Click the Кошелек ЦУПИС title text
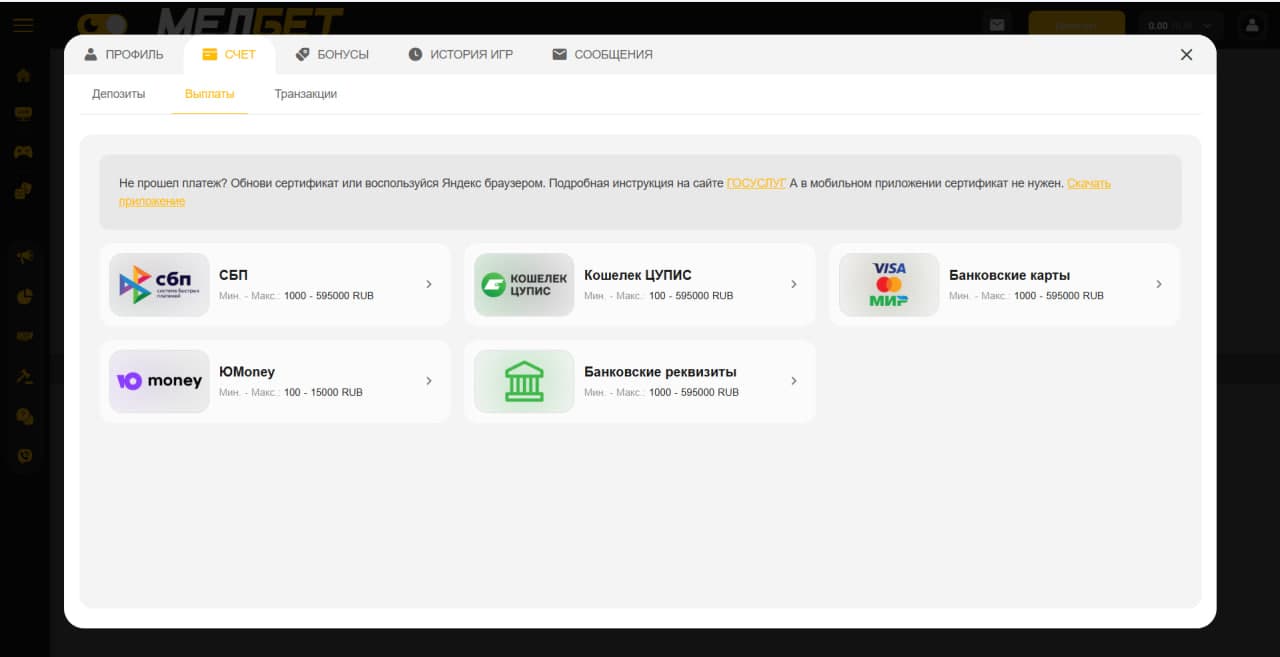Screen dimensions: 1280x657 638,275
